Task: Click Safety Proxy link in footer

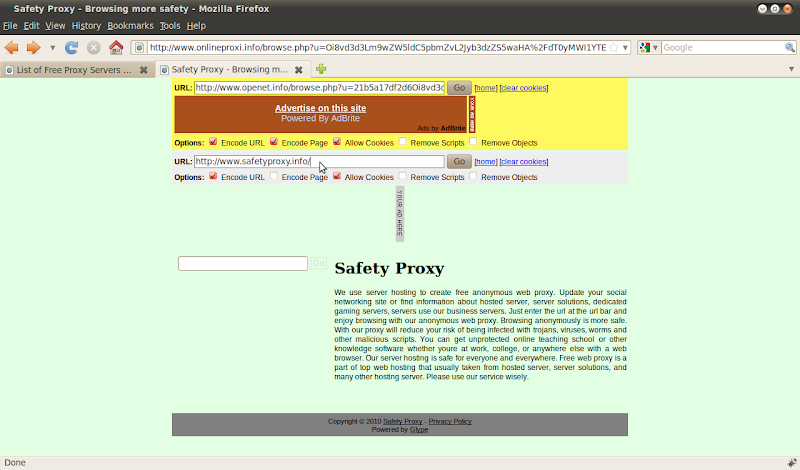Action: [403, 422]
